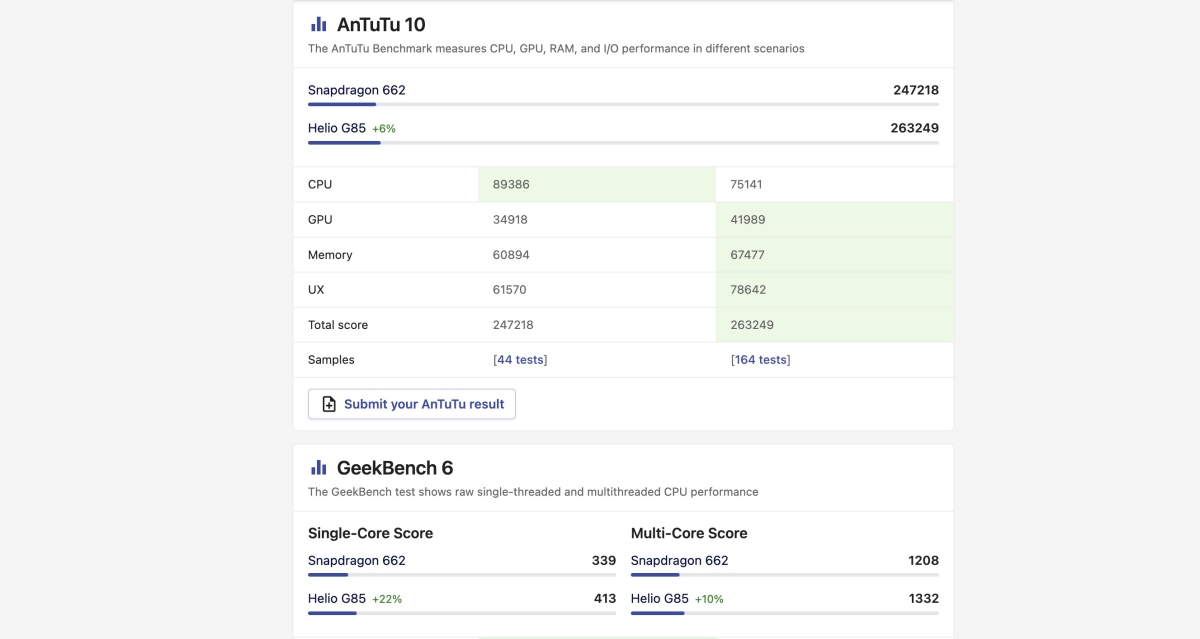The height and width of the screenshot is (639, 1200).
Task: Click Snapdragon 662 under Single-Core Score
Action: [357, 561]
